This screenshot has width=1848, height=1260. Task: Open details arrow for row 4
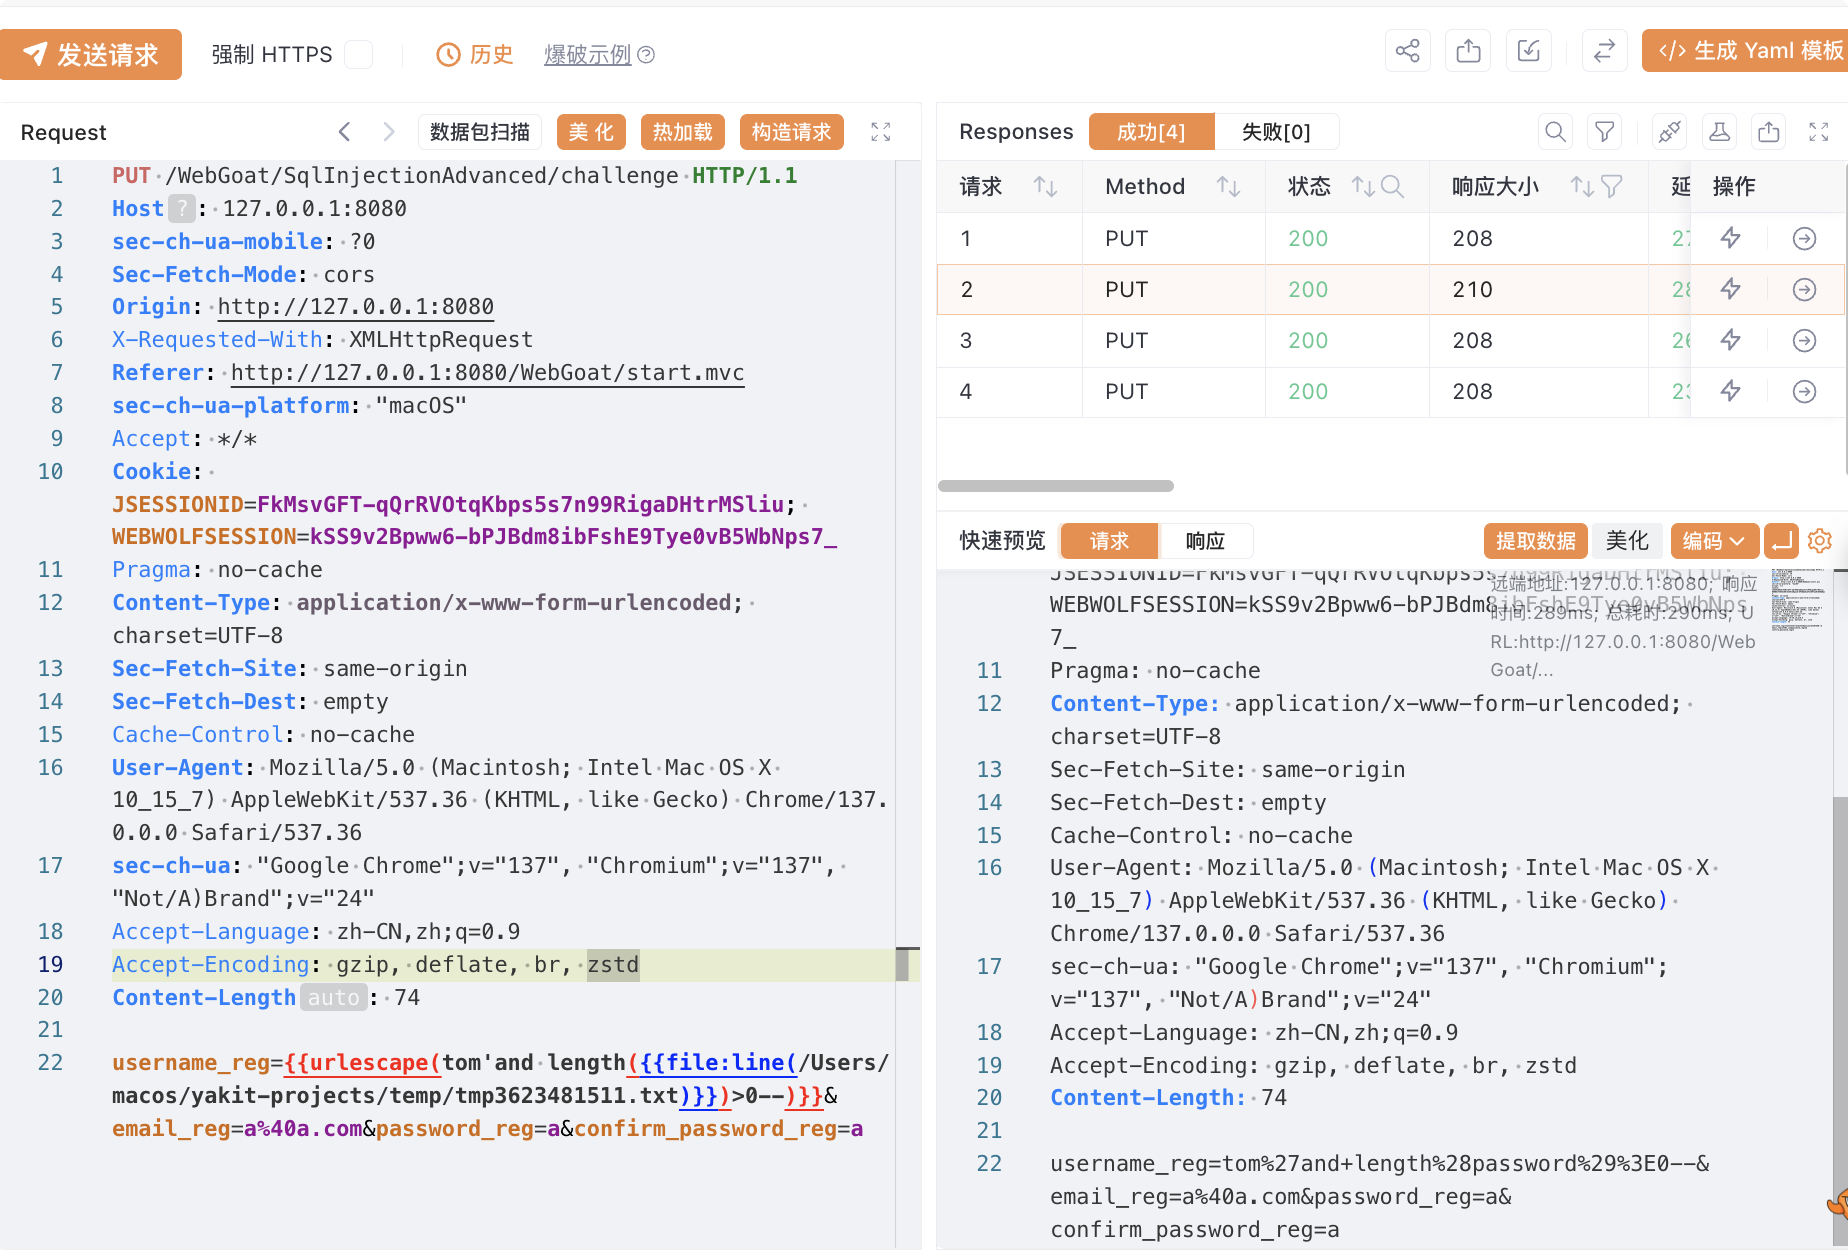click(1804, 391)
